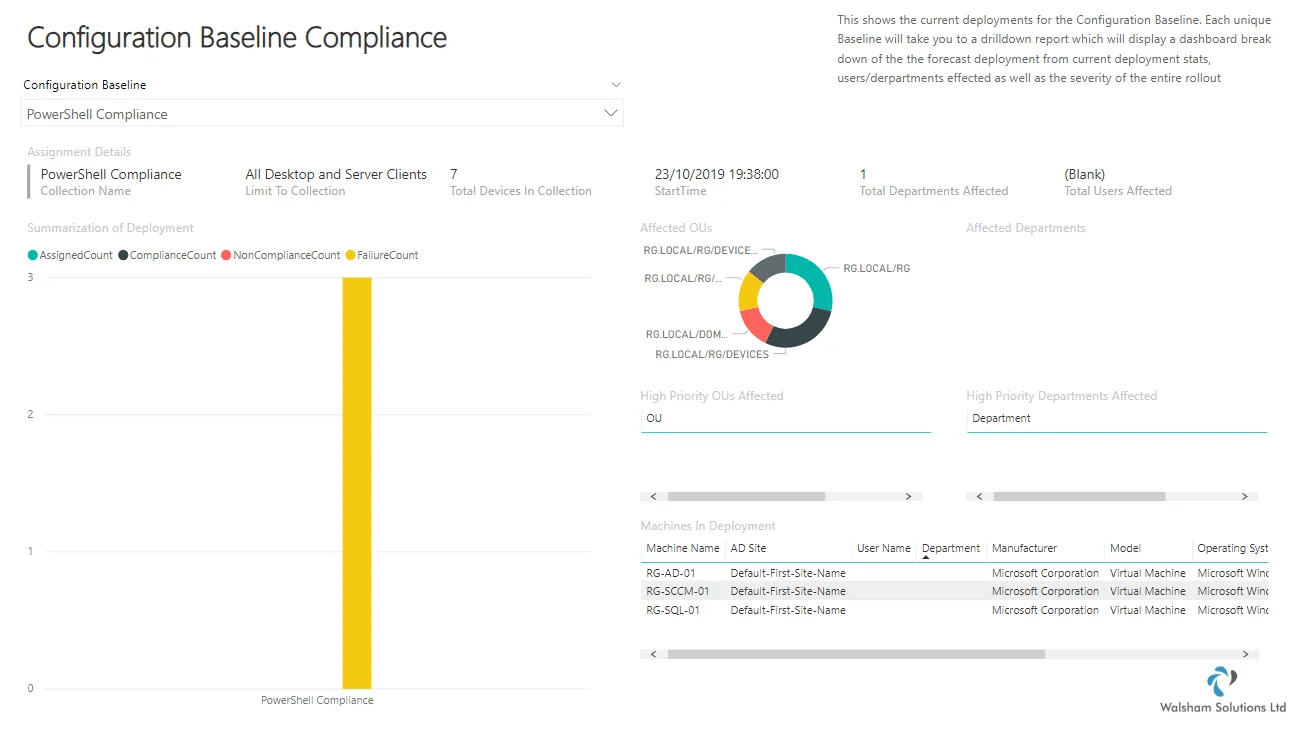
Task: Select the NonComplianceCount legend item
Action: pos(281,255)
